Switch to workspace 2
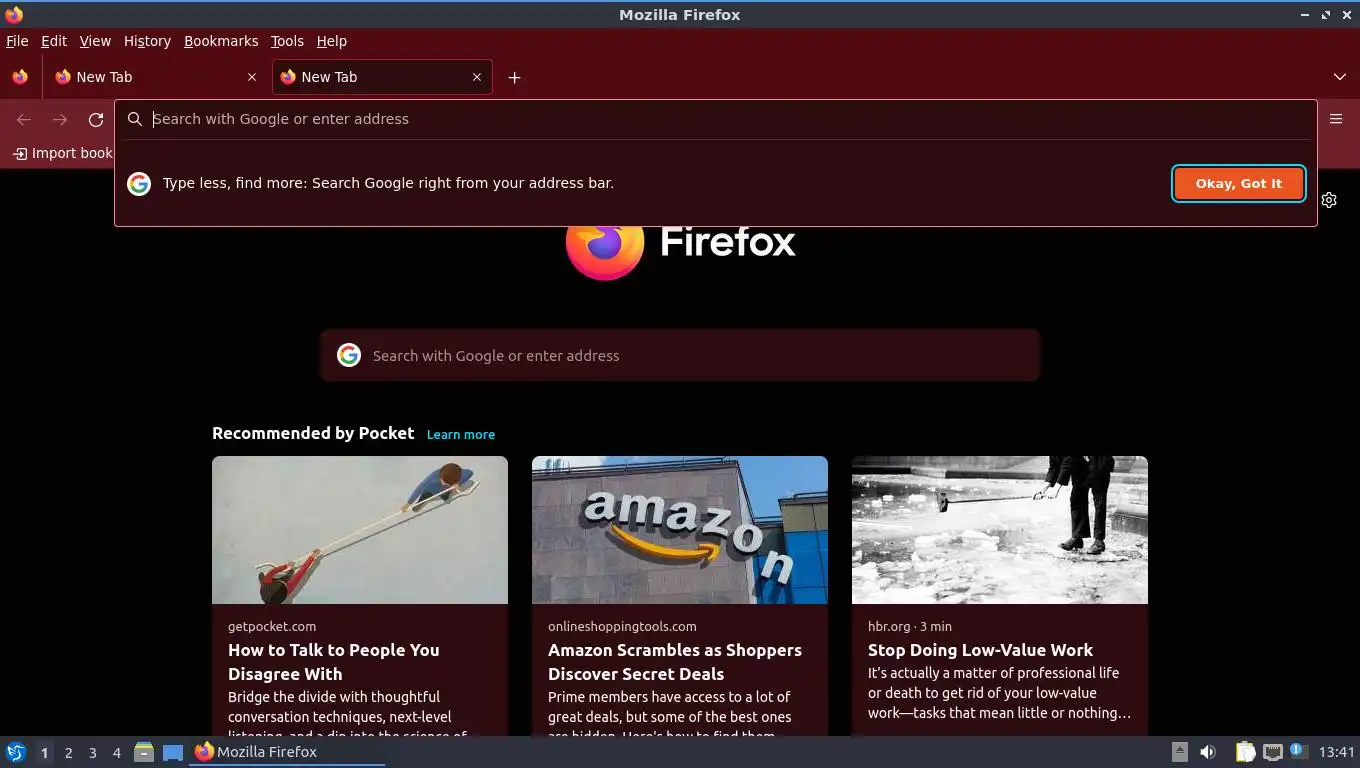The height and width of the screenshot is (768, 1360). coord(68,753)
